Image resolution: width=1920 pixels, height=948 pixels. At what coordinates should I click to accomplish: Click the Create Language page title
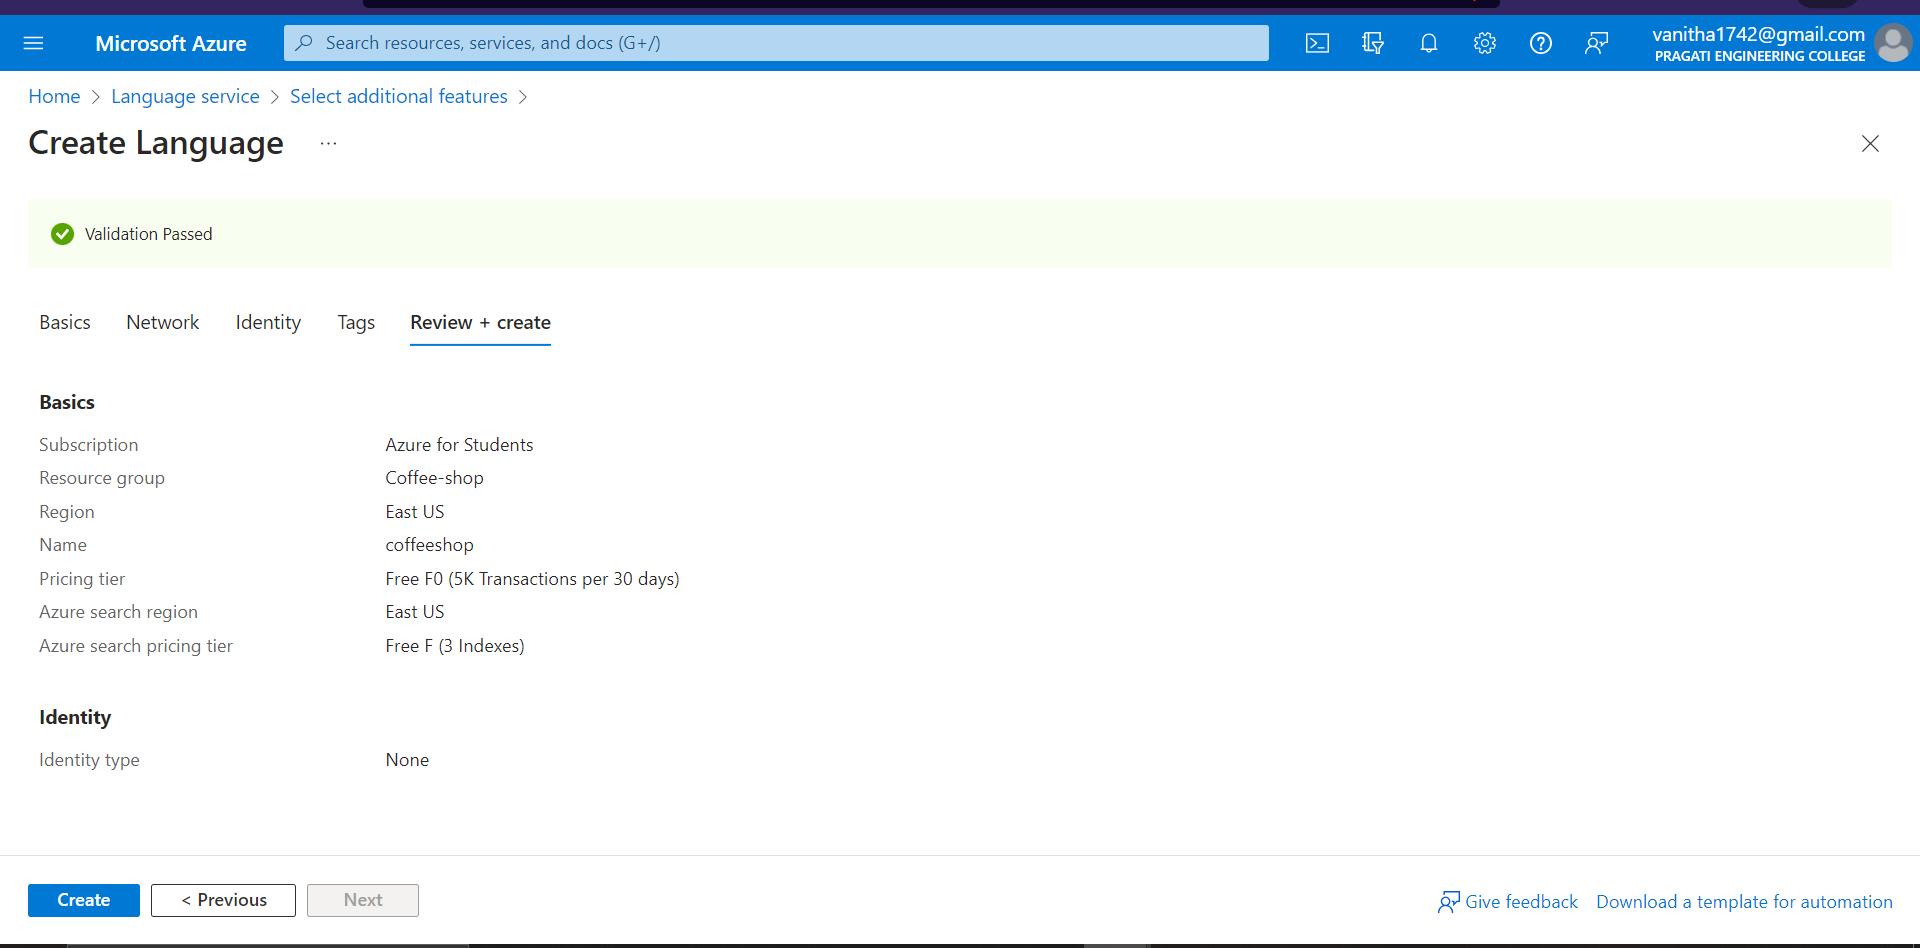click(x=156, y=143)
